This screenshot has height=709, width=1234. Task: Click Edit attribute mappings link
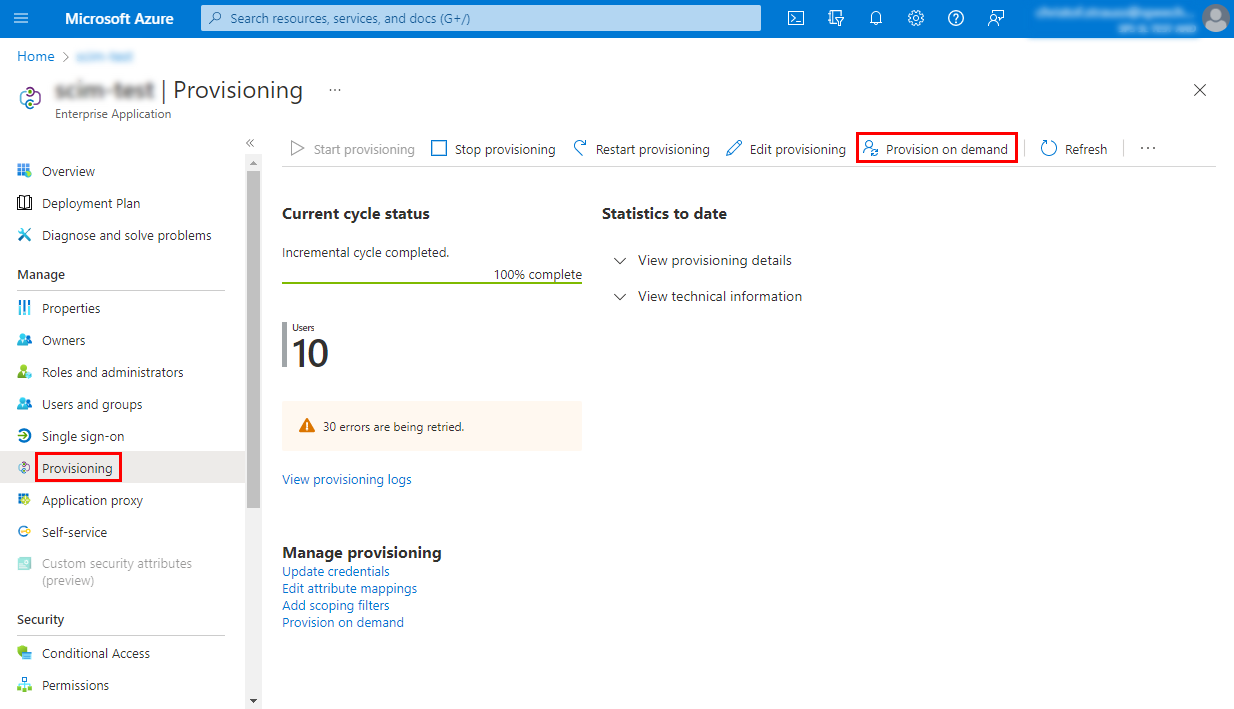(x=350, y=588)
